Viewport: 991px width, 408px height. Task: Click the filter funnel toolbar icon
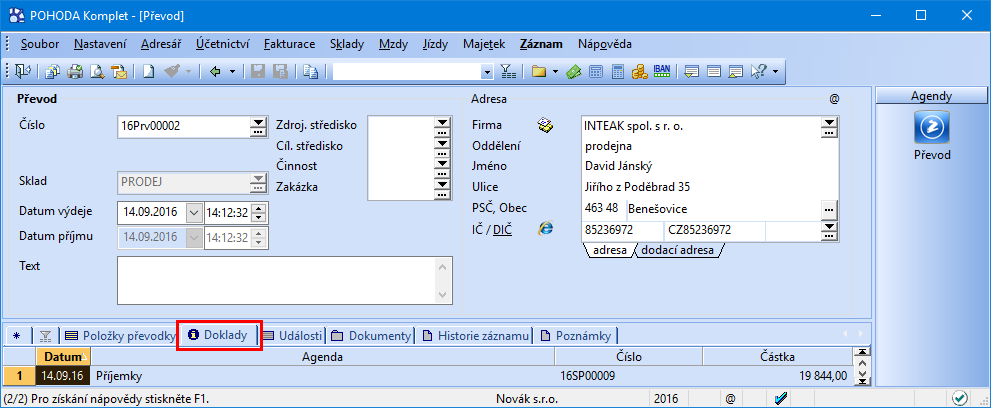(x=508, y=71)
